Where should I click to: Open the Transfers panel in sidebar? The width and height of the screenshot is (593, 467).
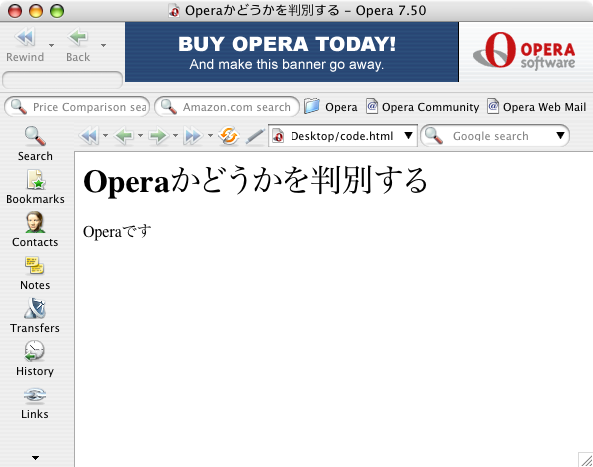35,315
